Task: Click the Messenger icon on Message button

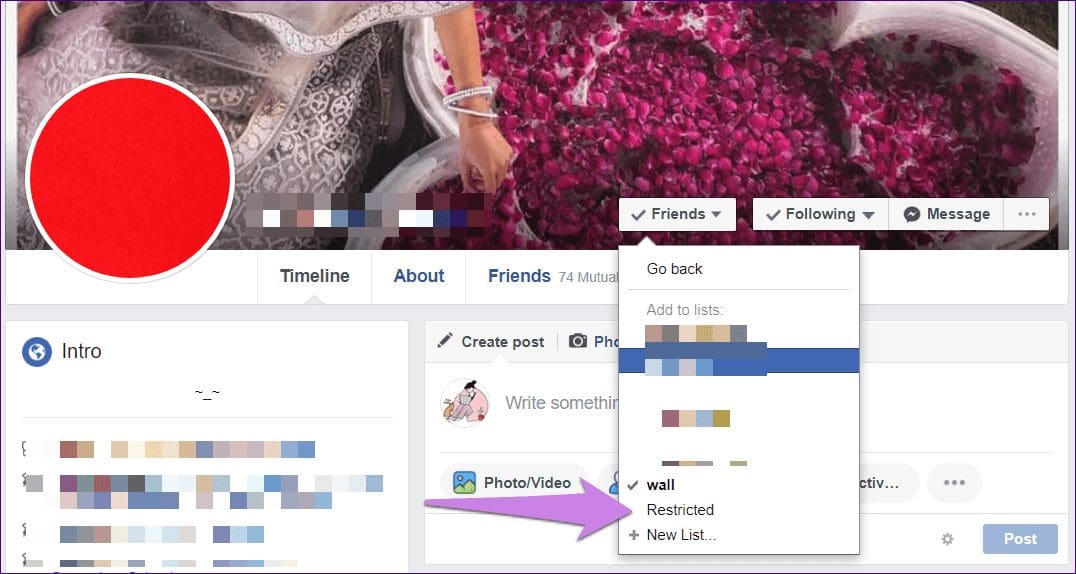Action: [911, 214]
